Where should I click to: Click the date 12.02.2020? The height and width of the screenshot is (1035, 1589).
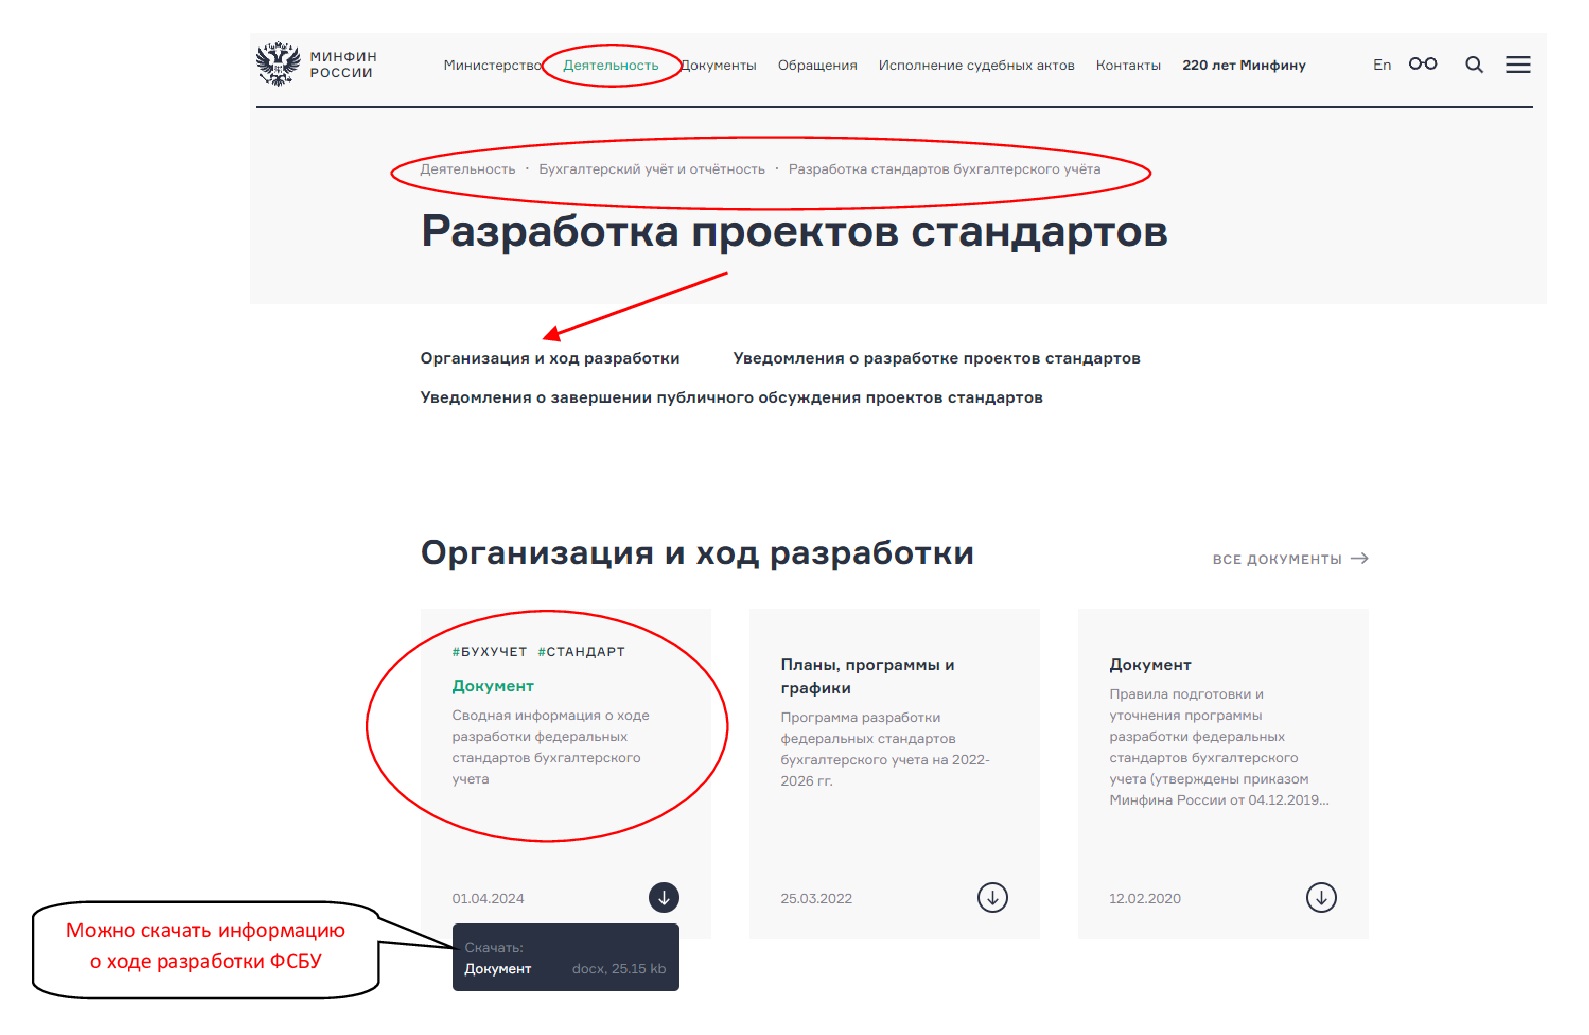point(1145,898)
